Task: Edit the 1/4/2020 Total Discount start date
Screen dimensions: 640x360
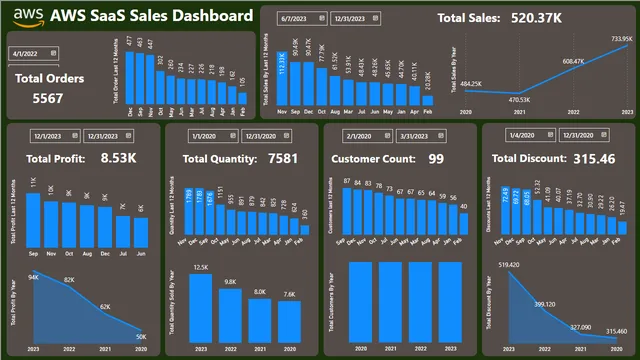Action: click(x=522, y=136)
